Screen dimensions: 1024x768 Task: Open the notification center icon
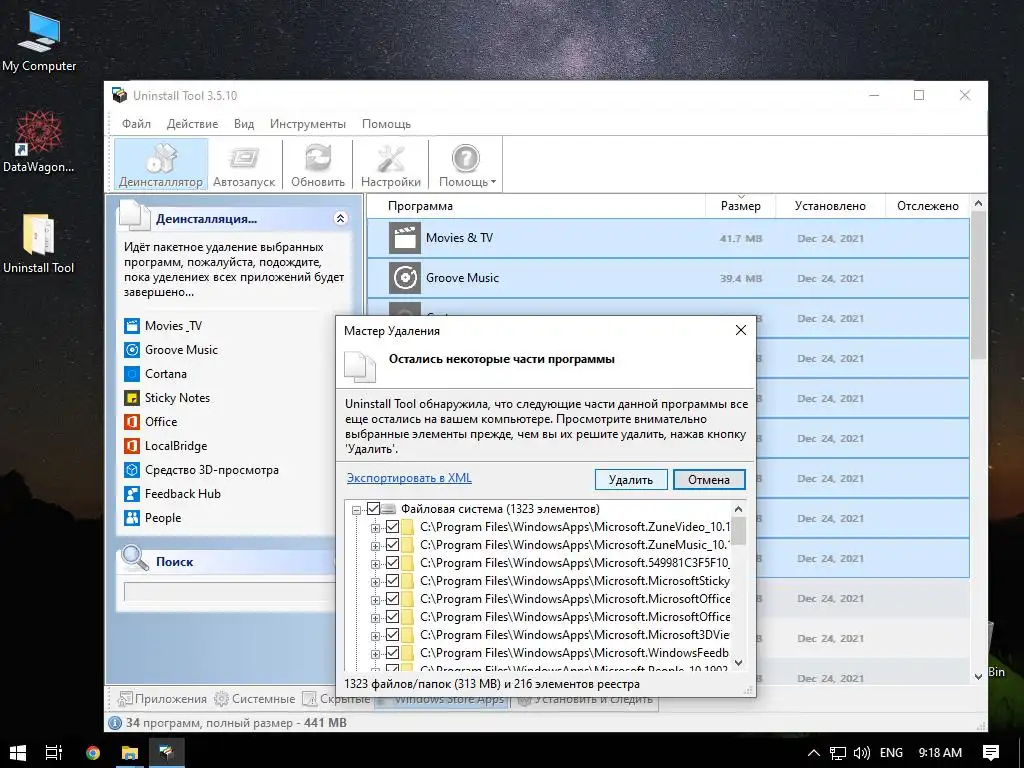991,753
